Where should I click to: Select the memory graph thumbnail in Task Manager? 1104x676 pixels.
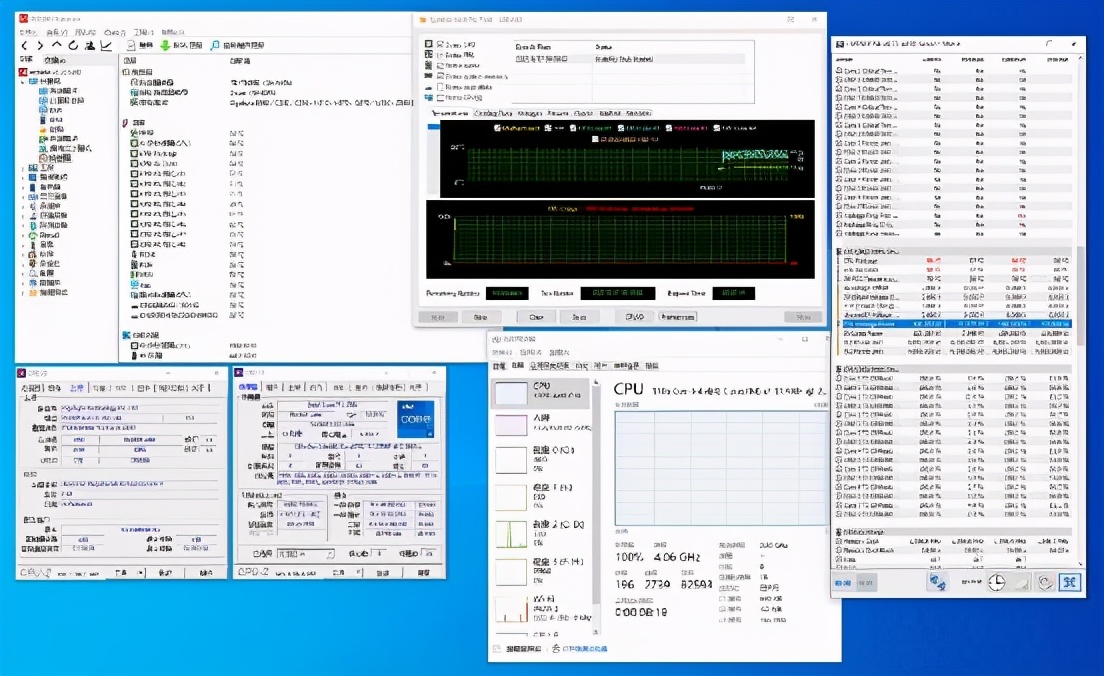click(x=511, y=425)
